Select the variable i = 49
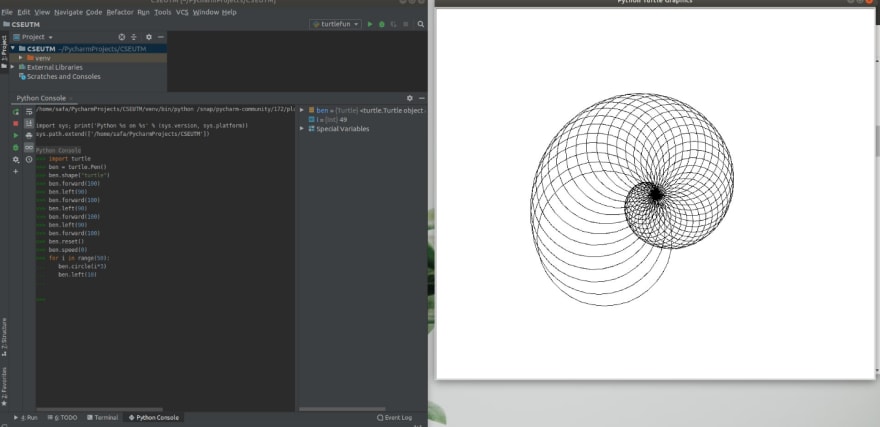This screenshot has height=427, width=880. 328,120
